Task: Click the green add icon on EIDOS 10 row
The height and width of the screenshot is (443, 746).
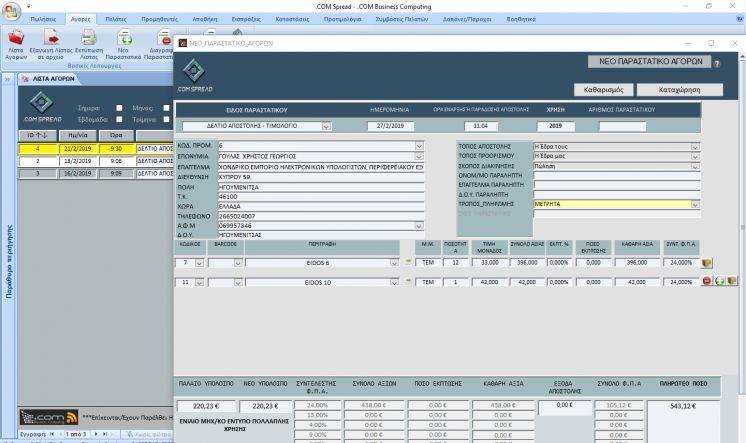Action: pos(719,281)
